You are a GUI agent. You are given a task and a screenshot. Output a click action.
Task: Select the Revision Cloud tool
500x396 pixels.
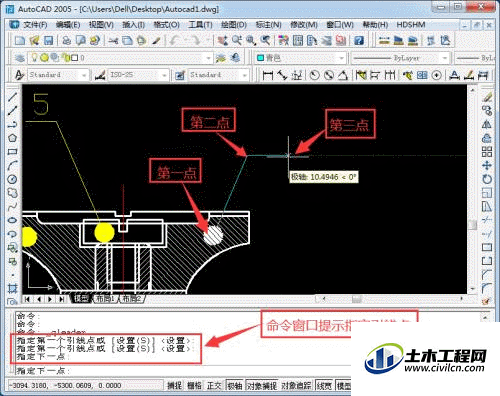coord(12,193)
